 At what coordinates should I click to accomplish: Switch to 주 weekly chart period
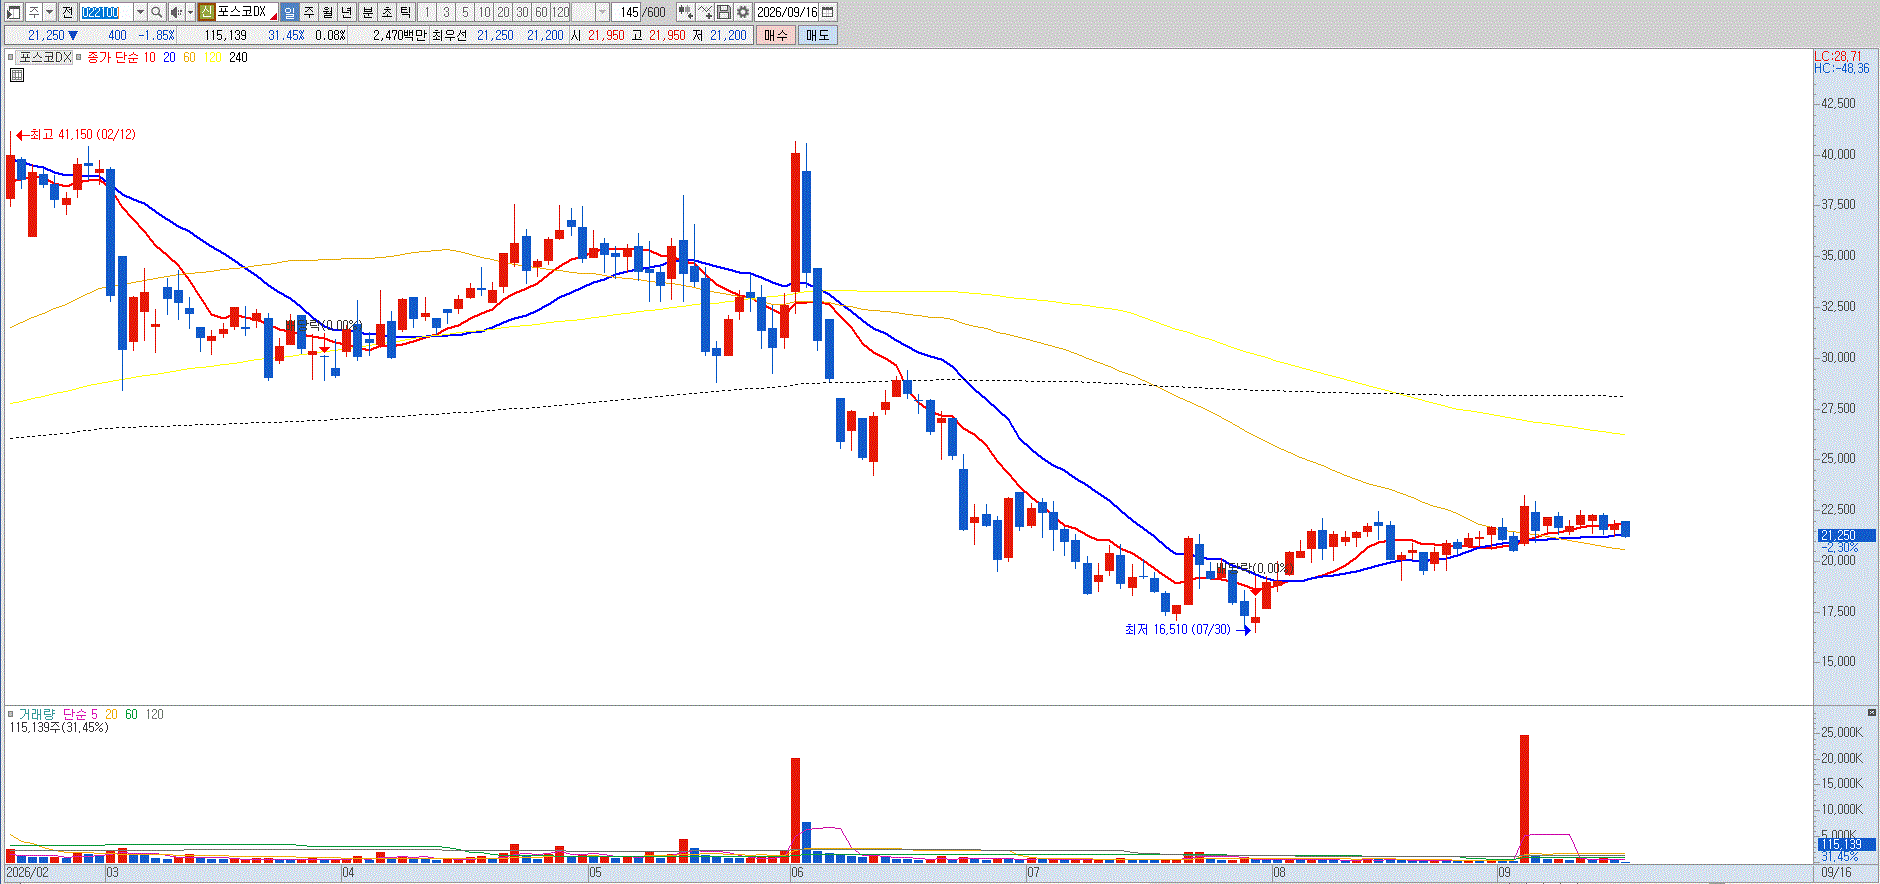[309, 12]
